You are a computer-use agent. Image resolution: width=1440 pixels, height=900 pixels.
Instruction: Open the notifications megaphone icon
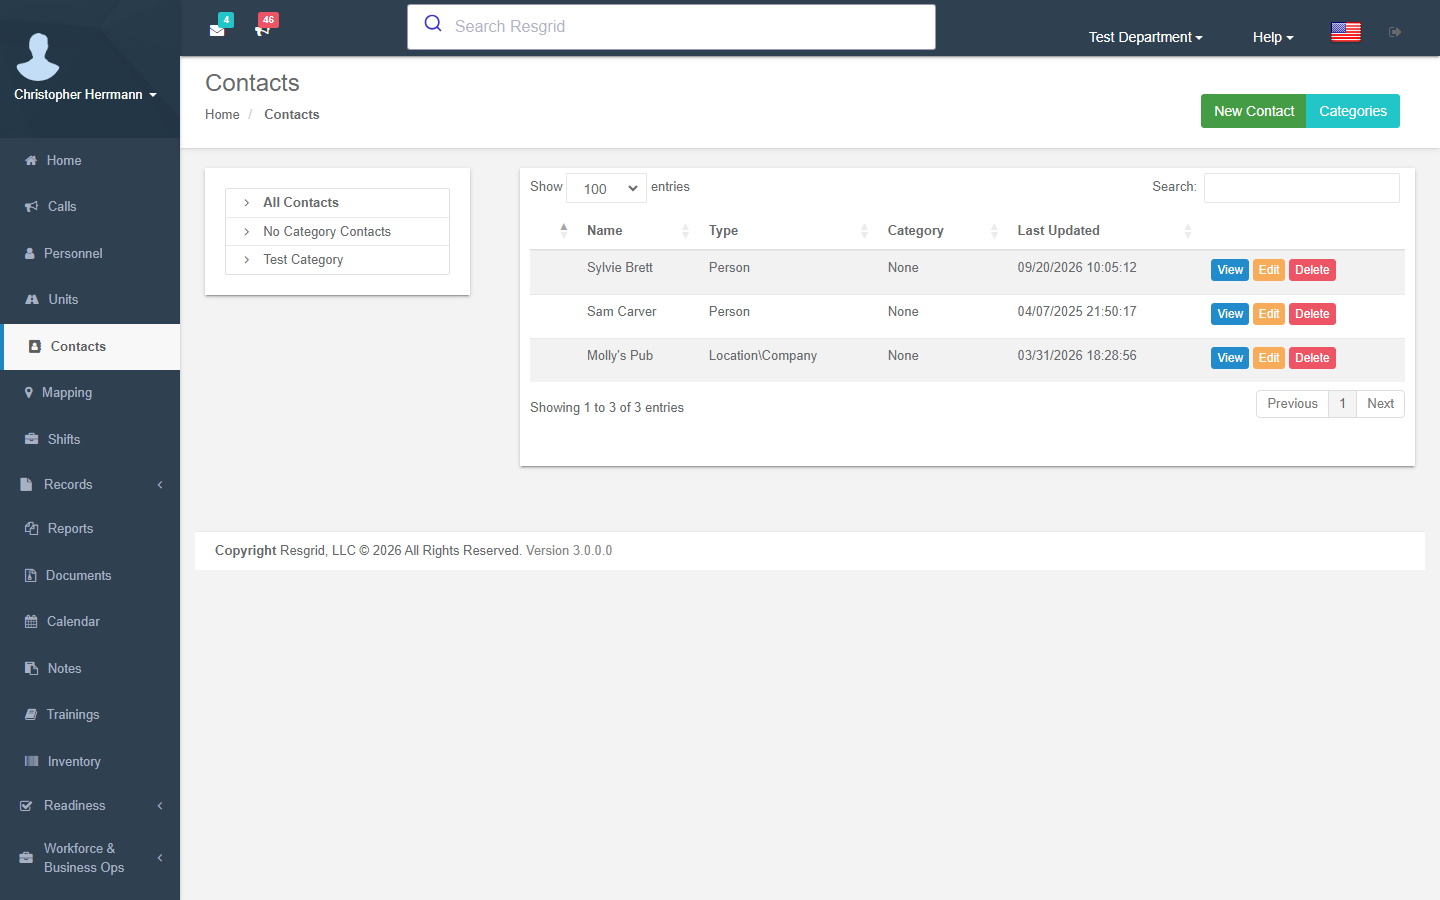click(262, 30)
